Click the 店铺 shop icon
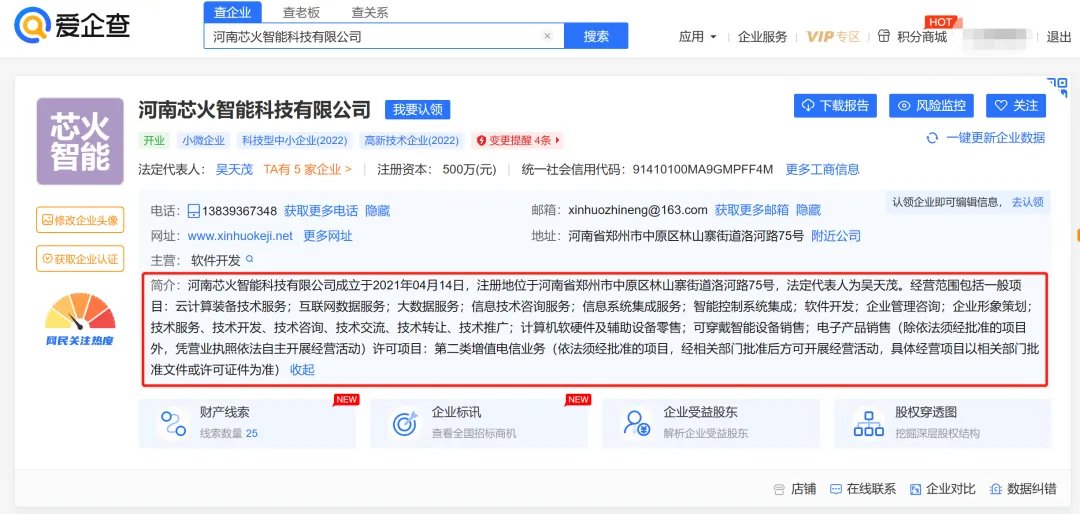Viewport: 1080px width, 514px height. [780, 489]
